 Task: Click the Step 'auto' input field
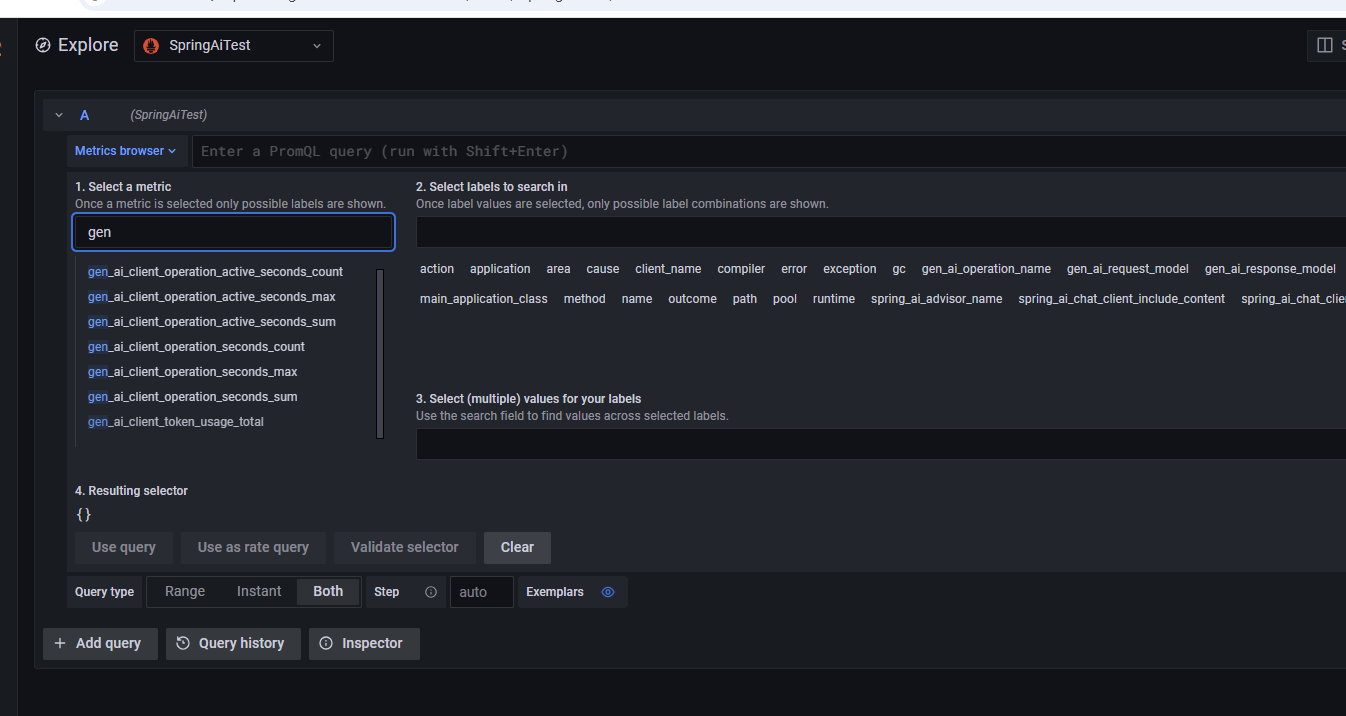tap(482, 592)
